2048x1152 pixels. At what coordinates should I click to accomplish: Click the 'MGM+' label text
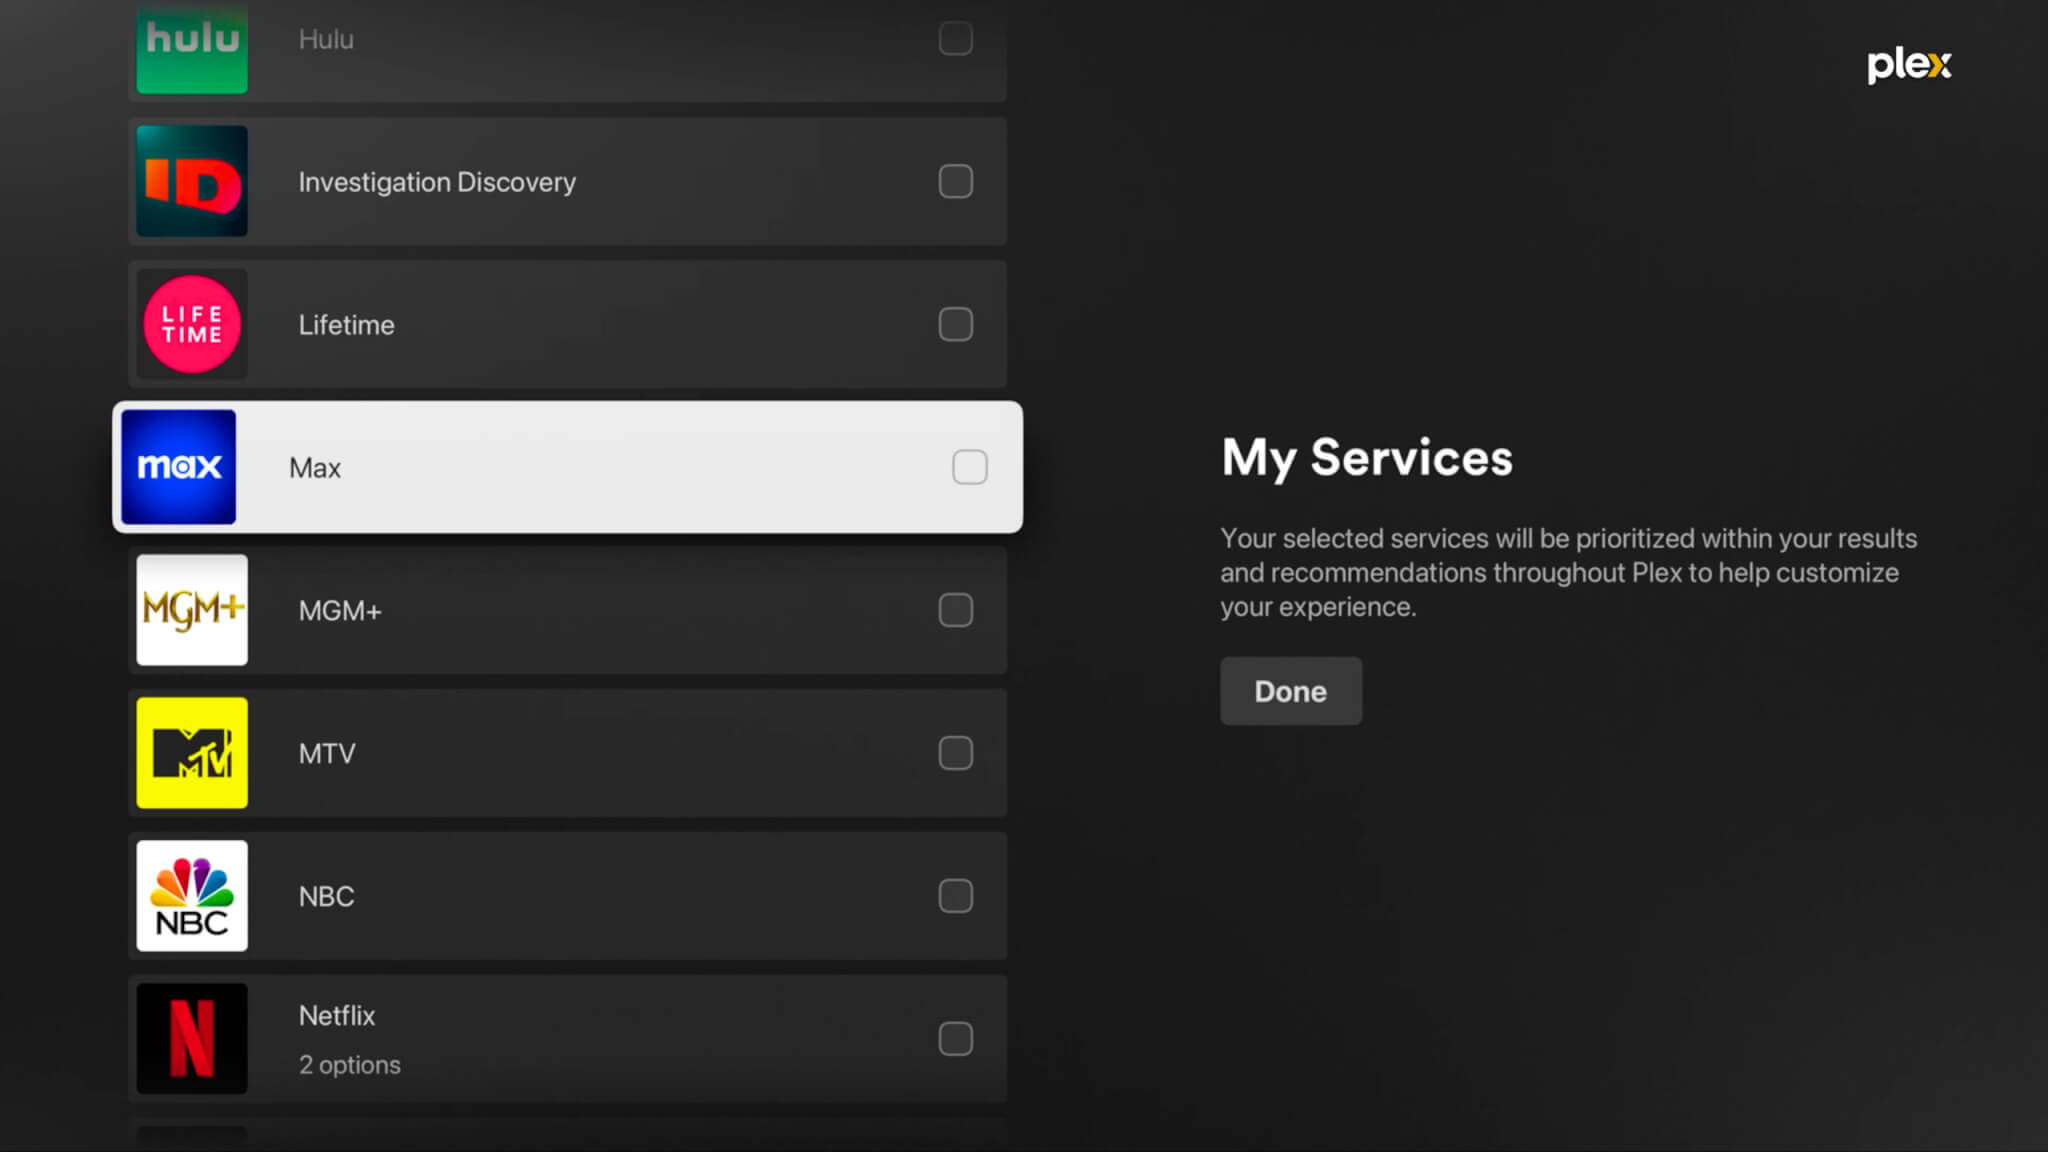click(x=340, y=611)
